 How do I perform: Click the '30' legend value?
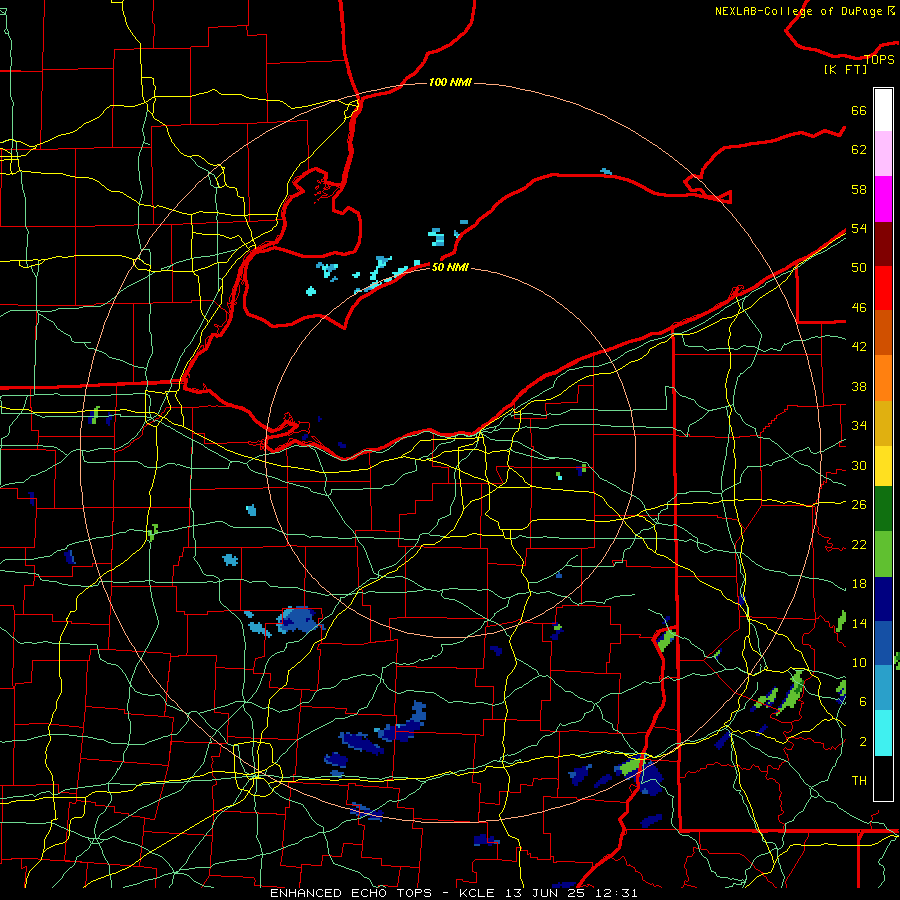[x=859, y=465]
